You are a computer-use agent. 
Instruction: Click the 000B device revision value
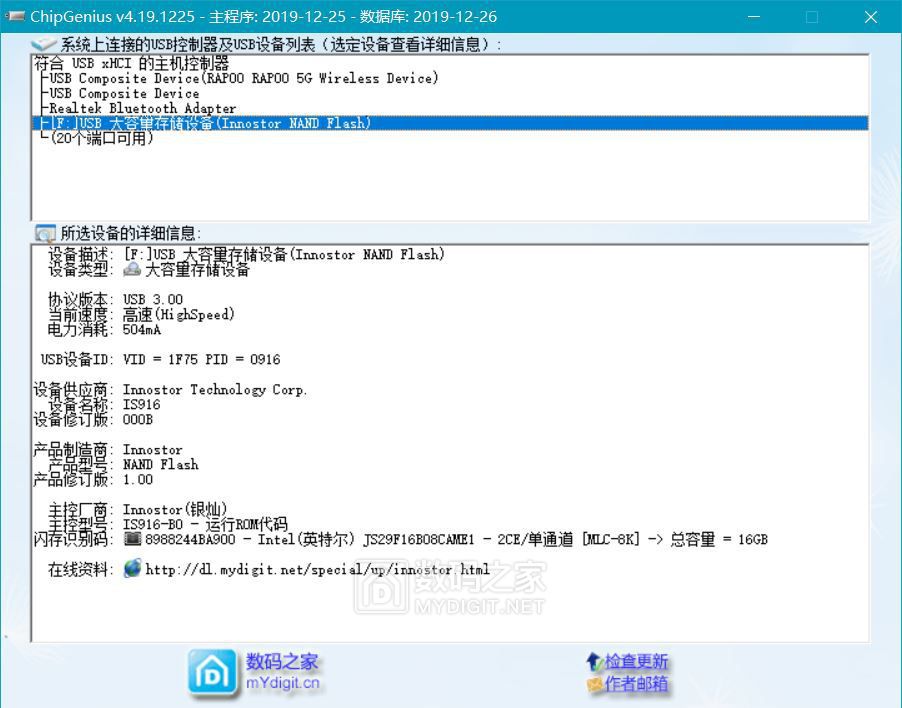(138, 419)
